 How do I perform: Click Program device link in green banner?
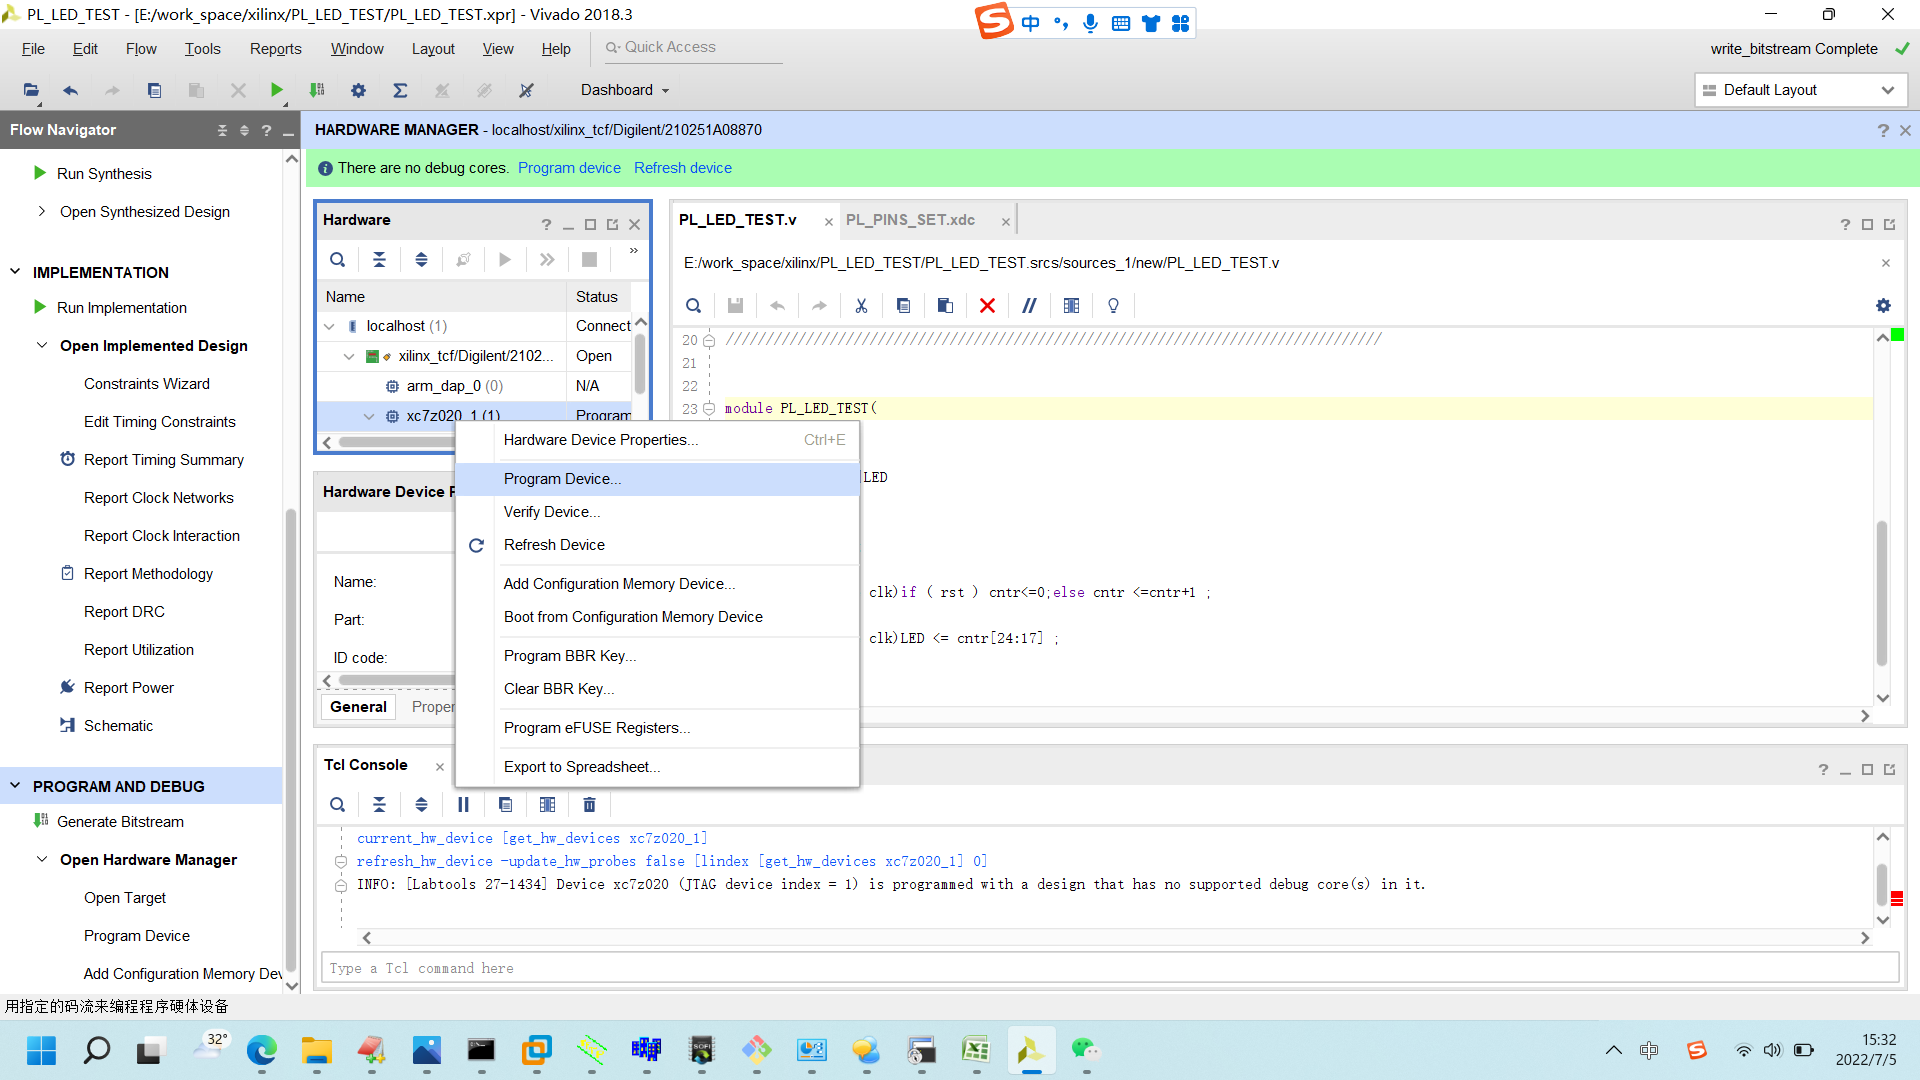pos(569,168)
